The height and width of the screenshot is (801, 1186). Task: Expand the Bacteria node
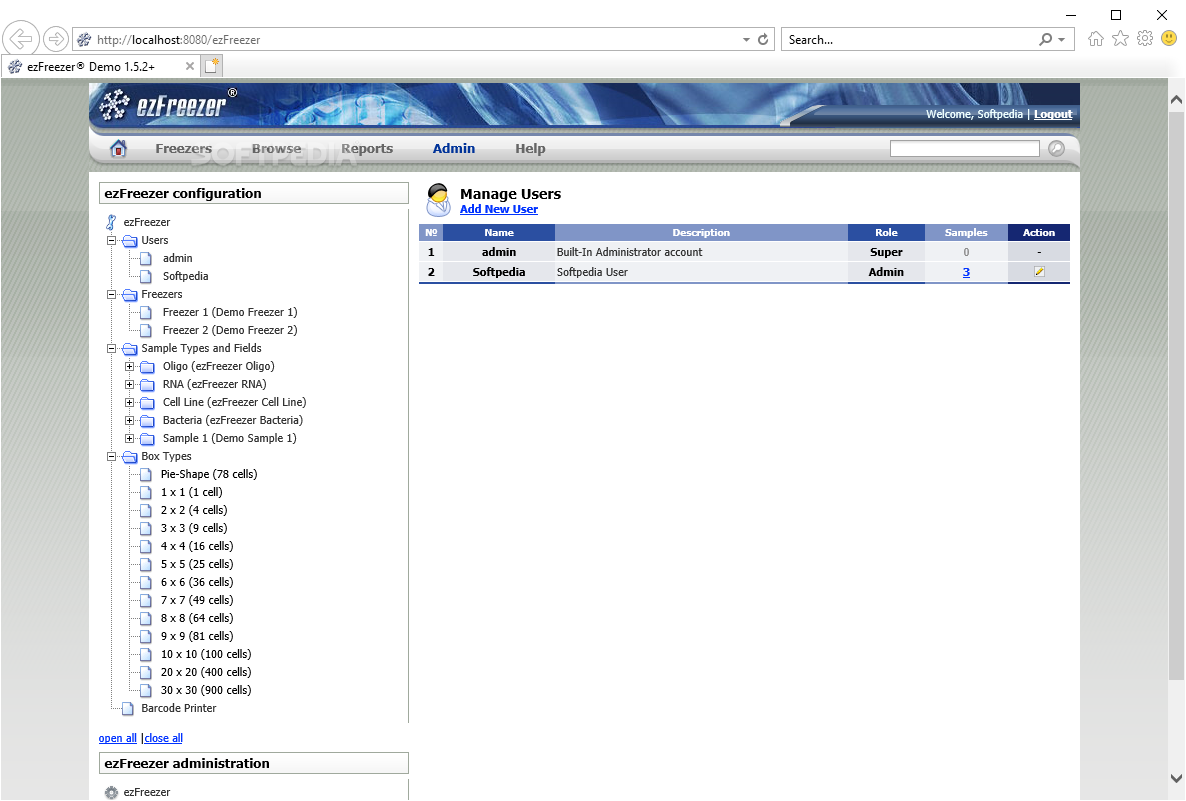(x=129, y=421)
